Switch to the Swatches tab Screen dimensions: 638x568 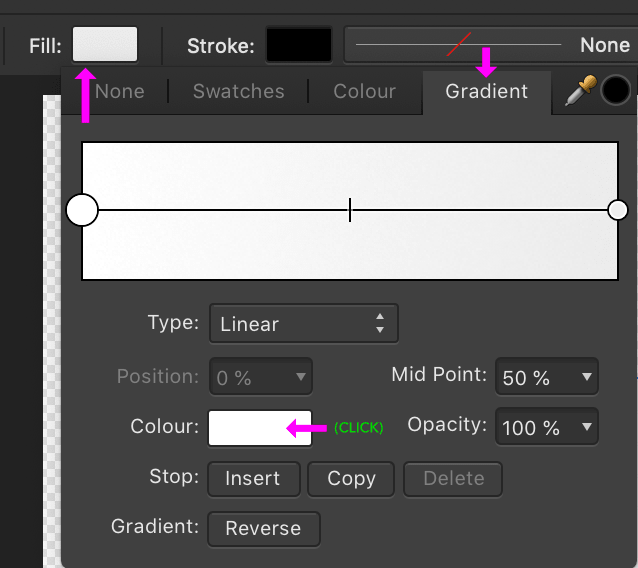click(238, 91)
